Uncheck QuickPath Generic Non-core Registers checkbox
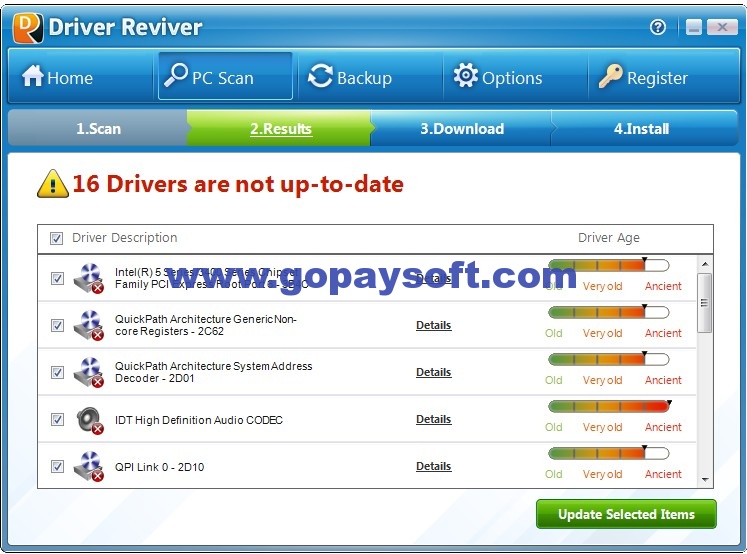 point(57,325)
